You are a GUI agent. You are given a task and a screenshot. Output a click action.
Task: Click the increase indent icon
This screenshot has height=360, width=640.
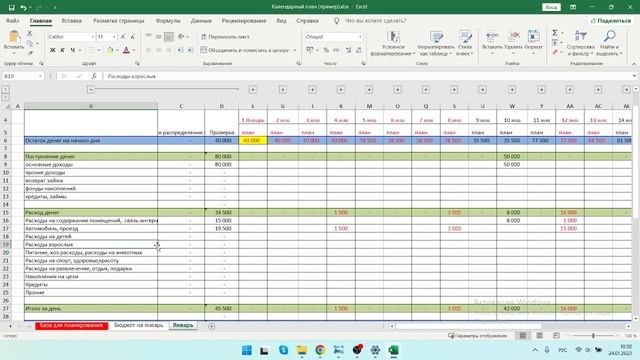pyautogui.click(x=190, y=50)
